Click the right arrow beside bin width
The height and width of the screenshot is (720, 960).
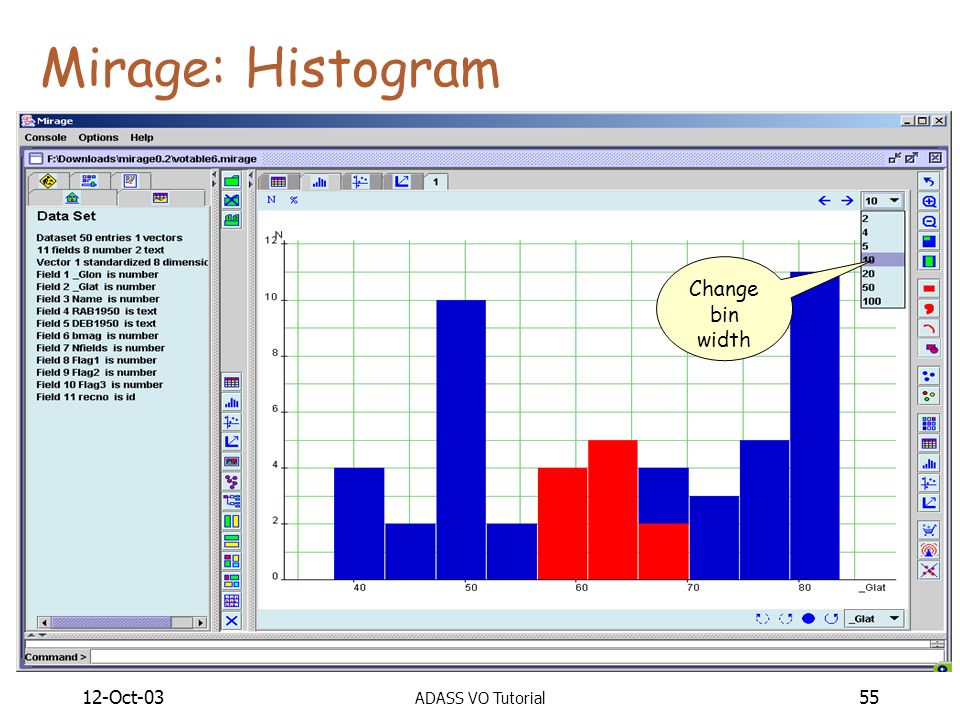[847, 200]
